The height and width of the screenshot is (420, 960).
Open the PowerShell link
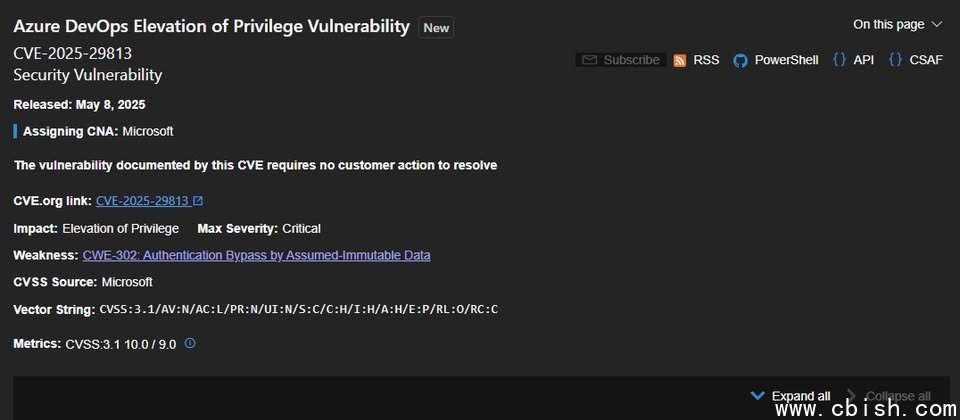776,60
